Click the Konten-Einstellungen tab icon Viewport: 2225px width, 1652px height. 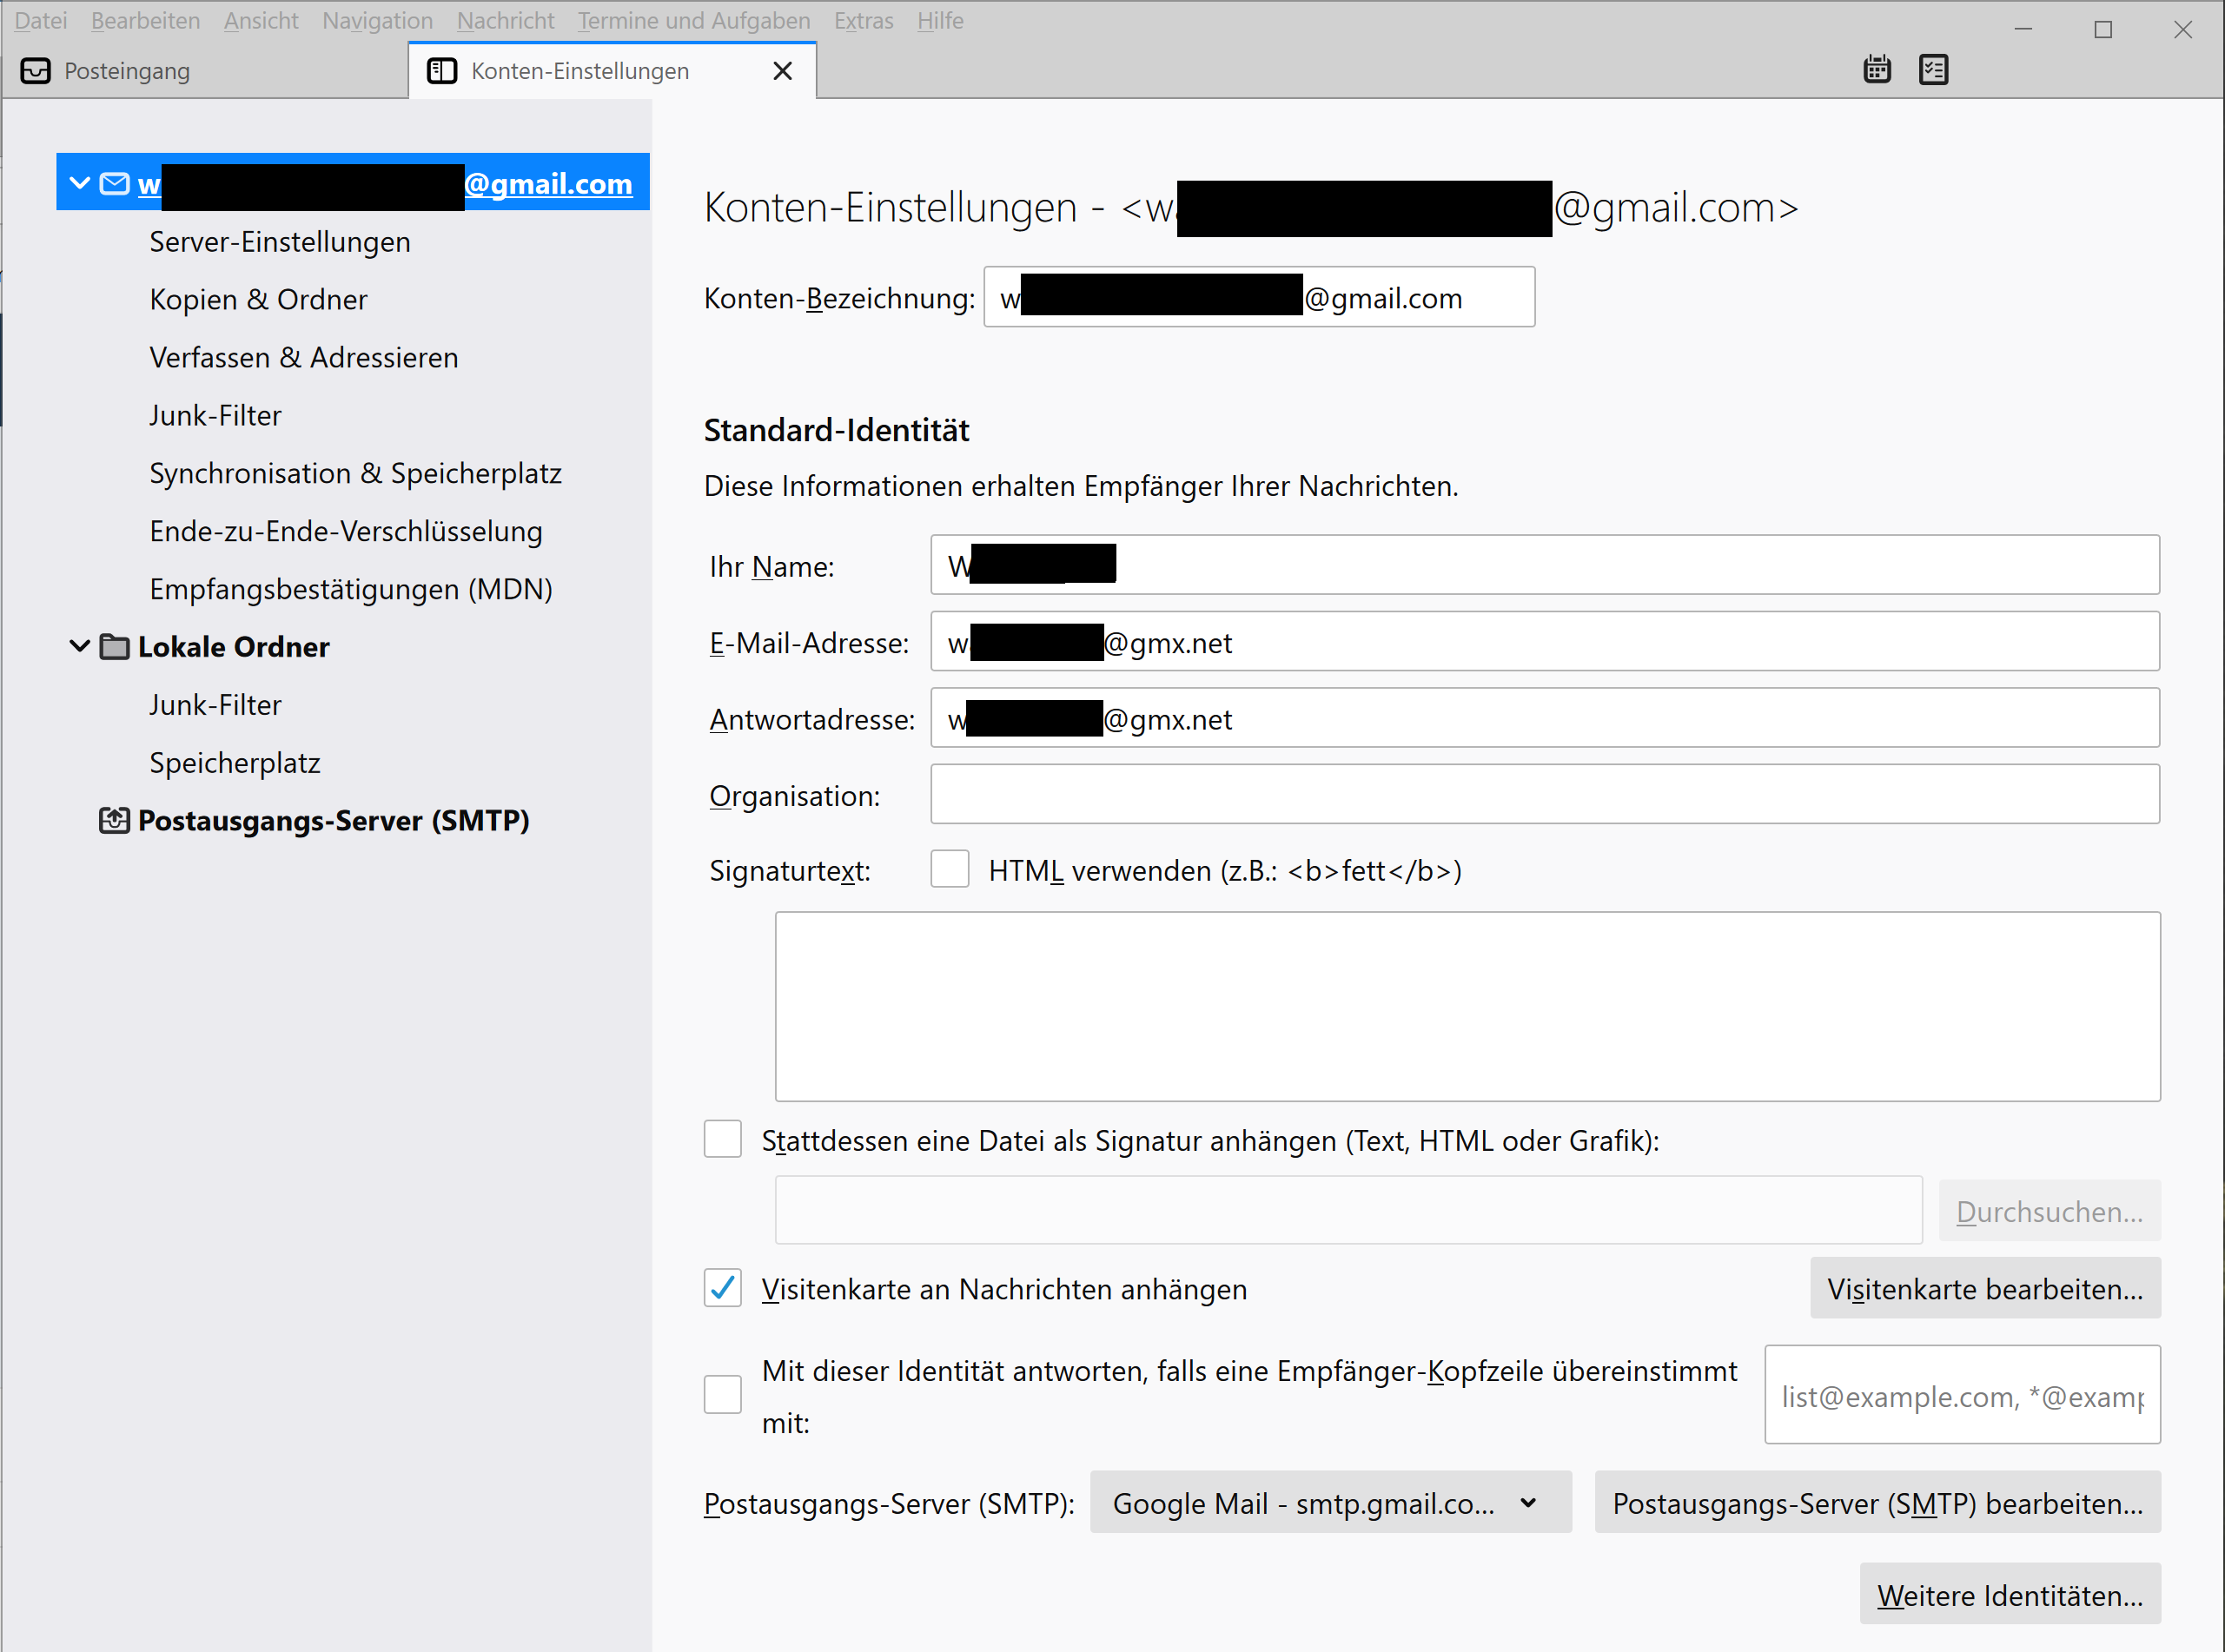(x=442, y=71)
